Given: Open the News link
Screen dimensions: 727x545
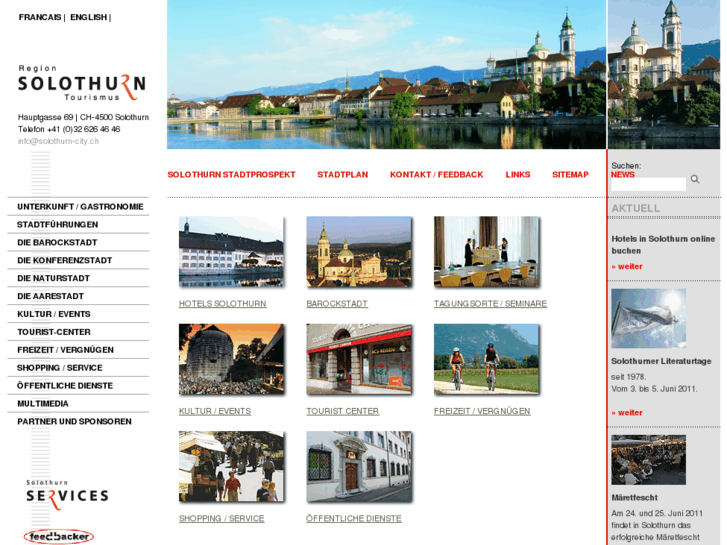Looking at the screenshot, I should point(623,174).
